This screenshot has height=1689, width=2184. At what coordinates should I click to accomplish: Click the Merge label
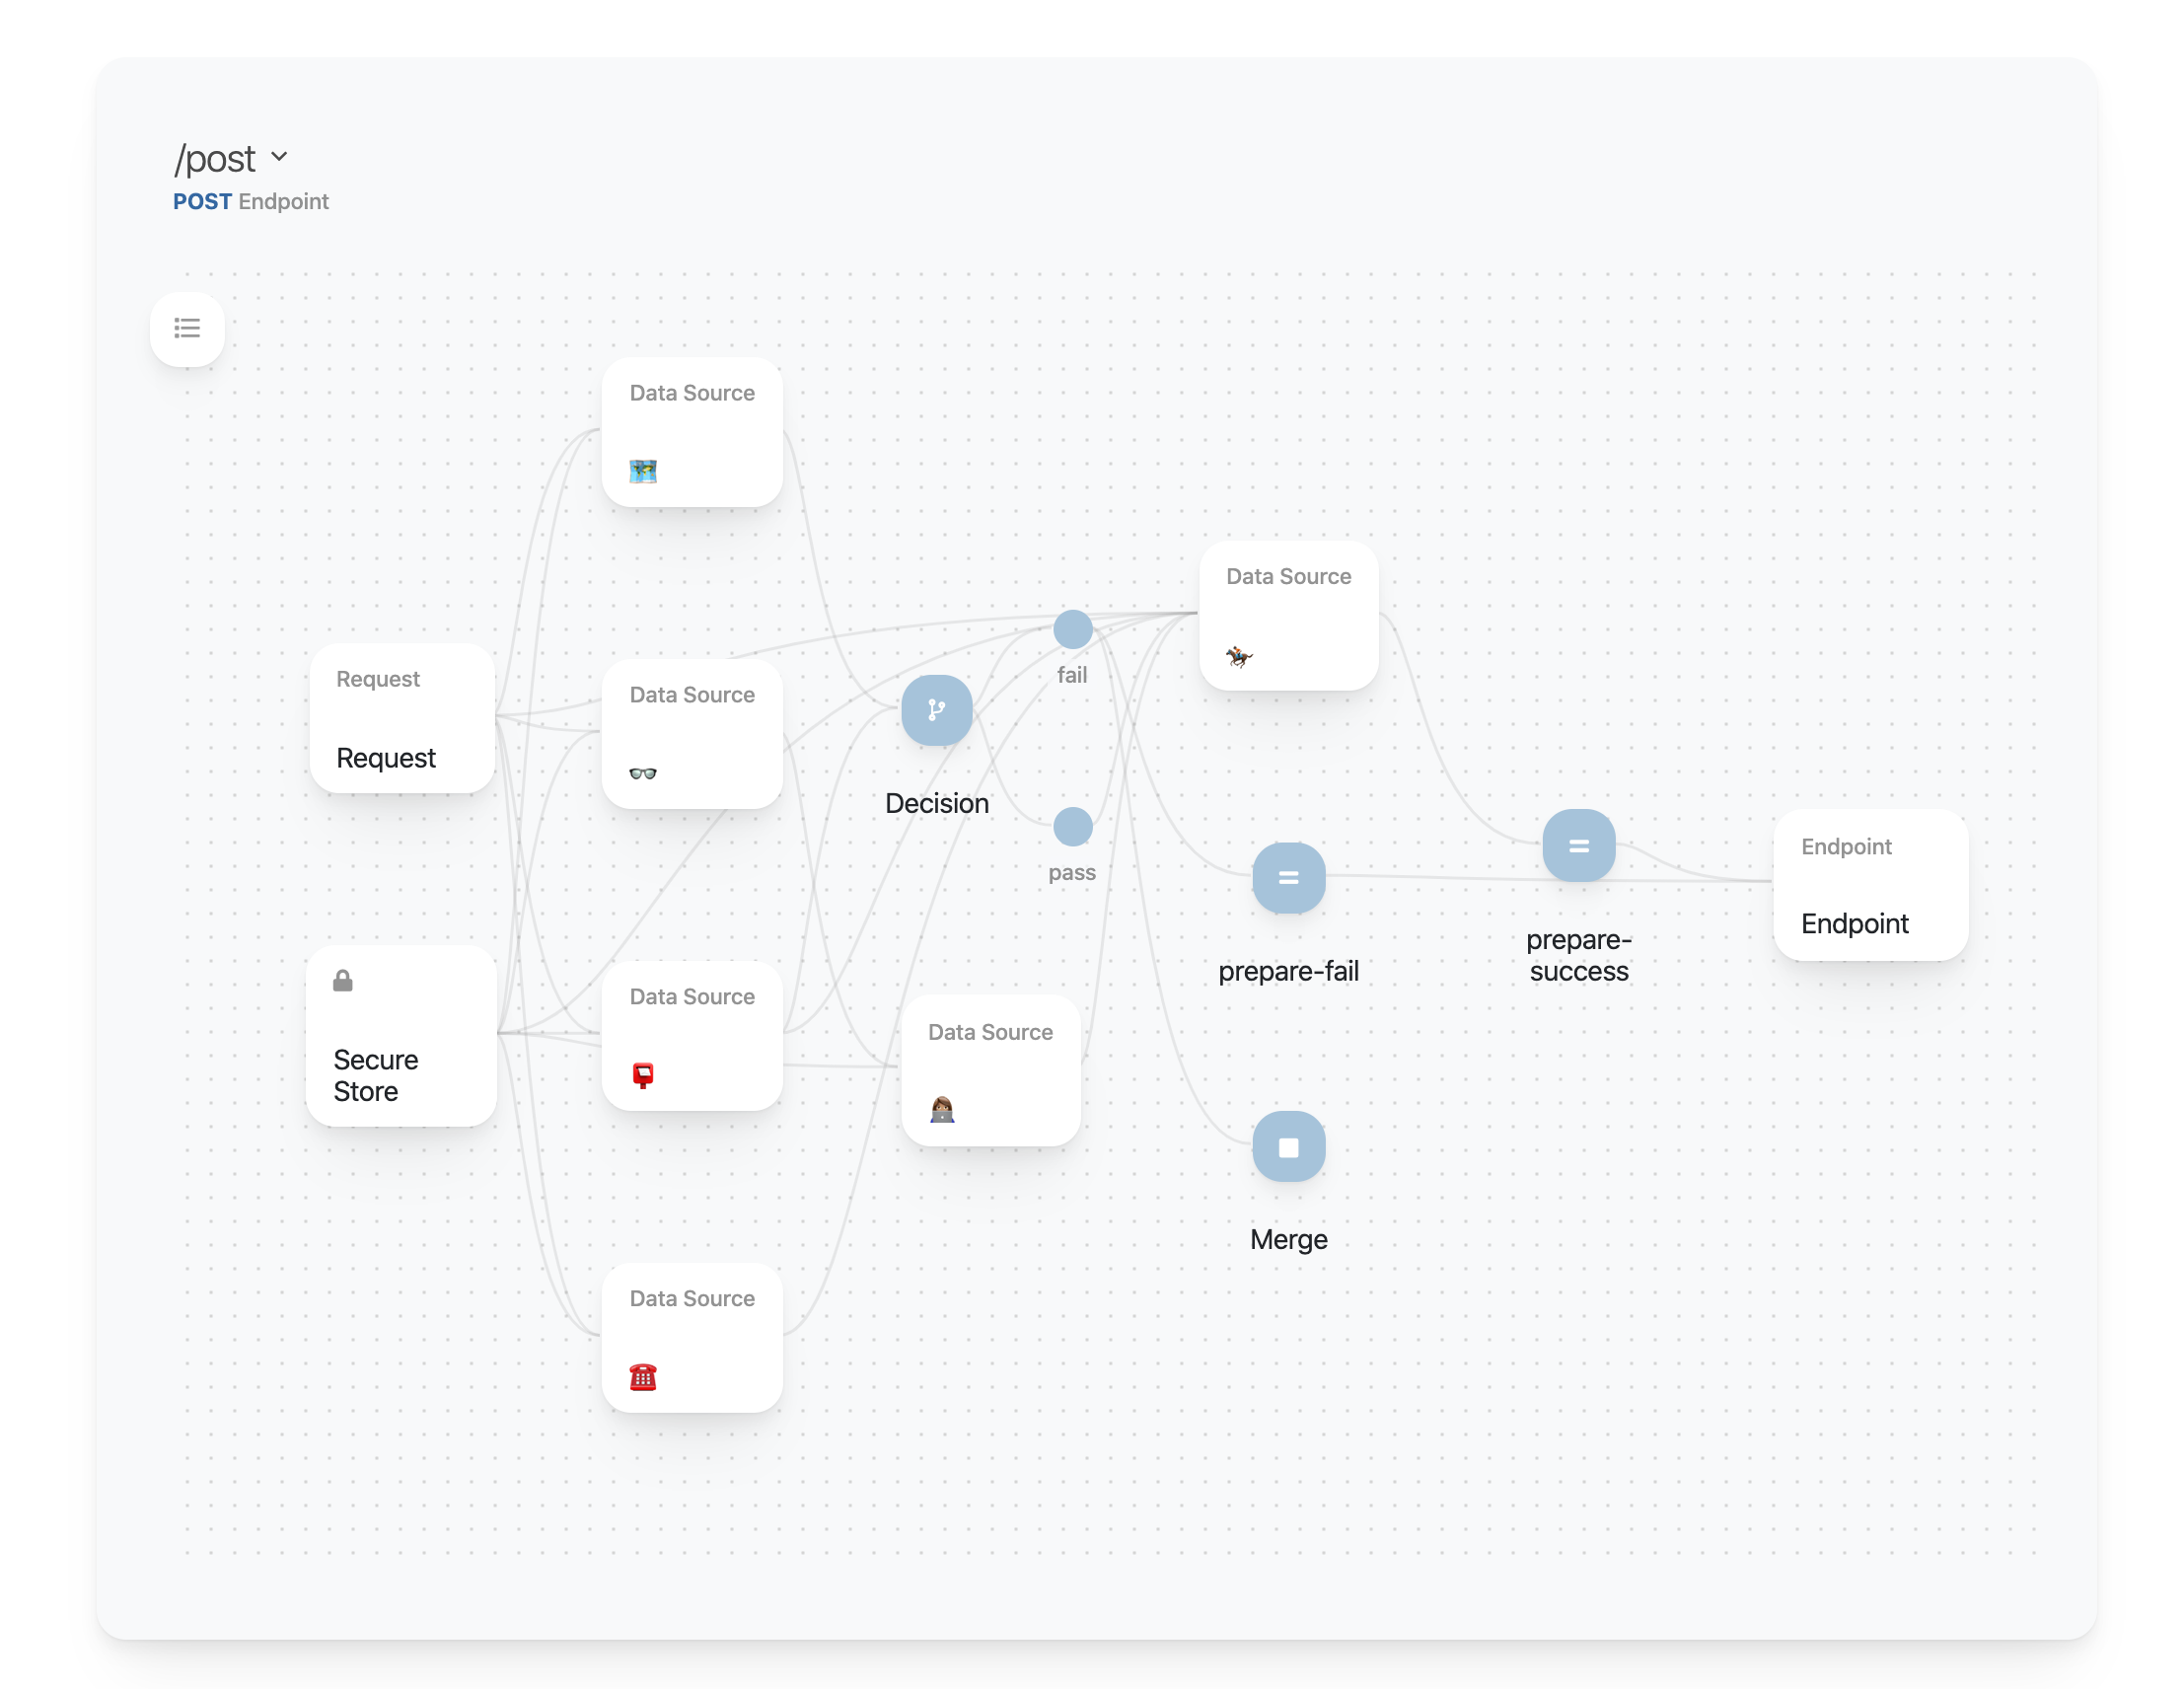coord(1288,1239)
